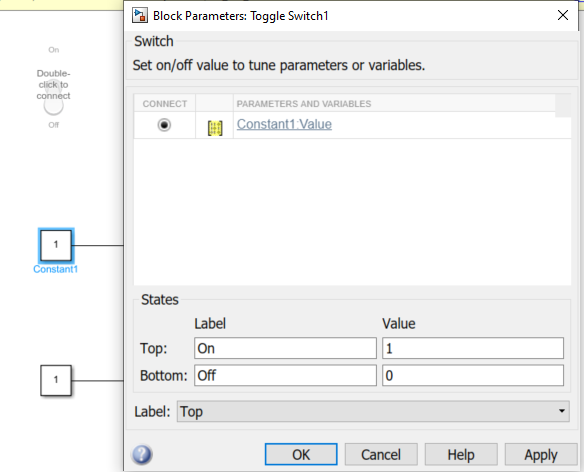Click the Constant1 block name label

[x=55, y=269]
